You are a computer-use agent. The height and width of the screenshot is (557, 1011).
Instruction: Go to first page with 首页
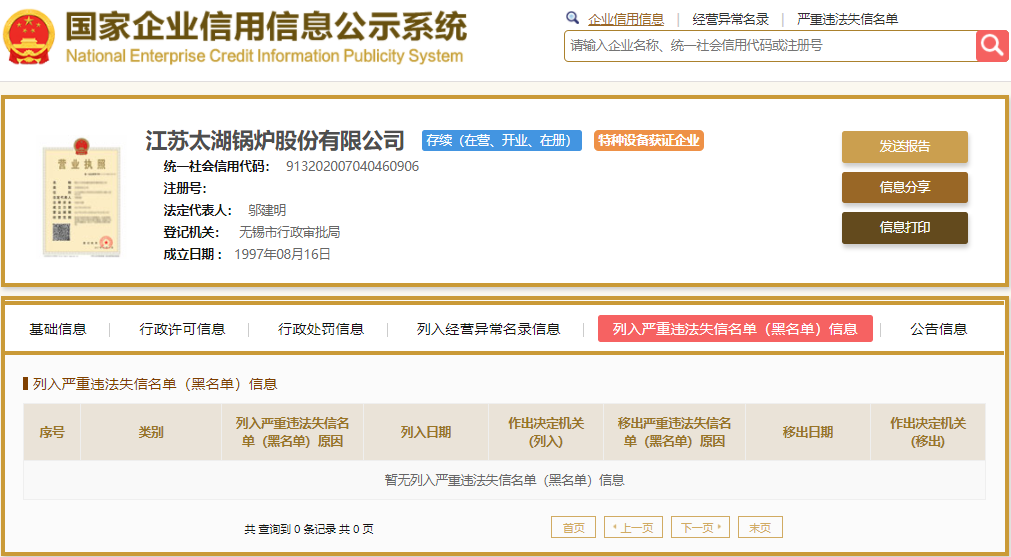pyautogui.click(x=573, y=527)
